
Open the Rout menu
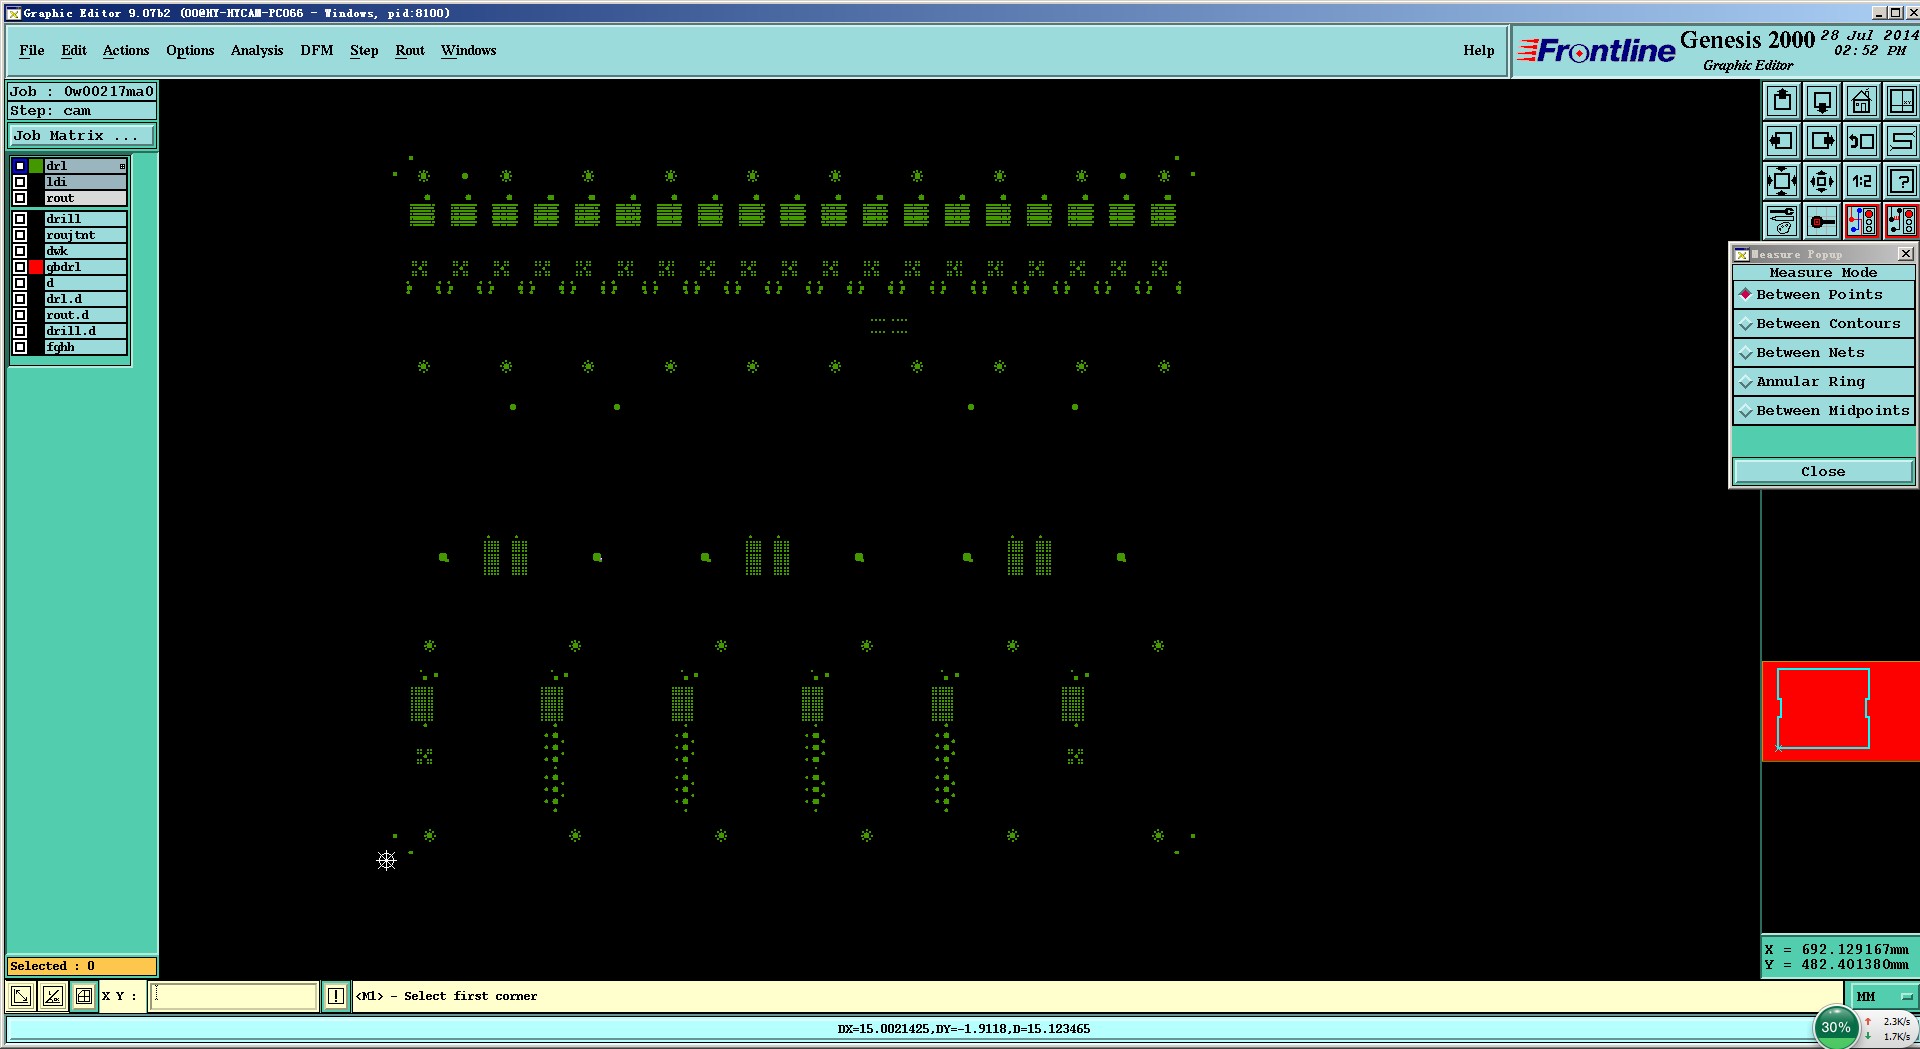coord(410,51)
